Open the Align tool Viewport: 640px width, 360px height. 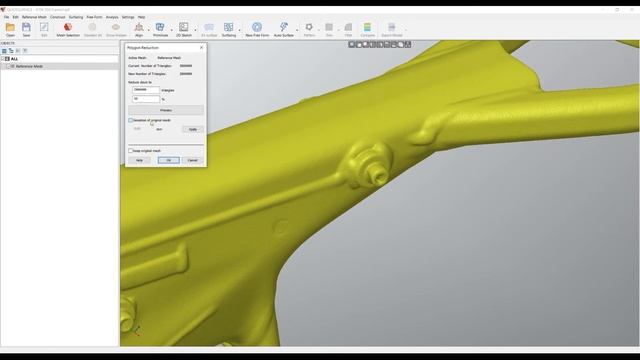click(139, 27)
